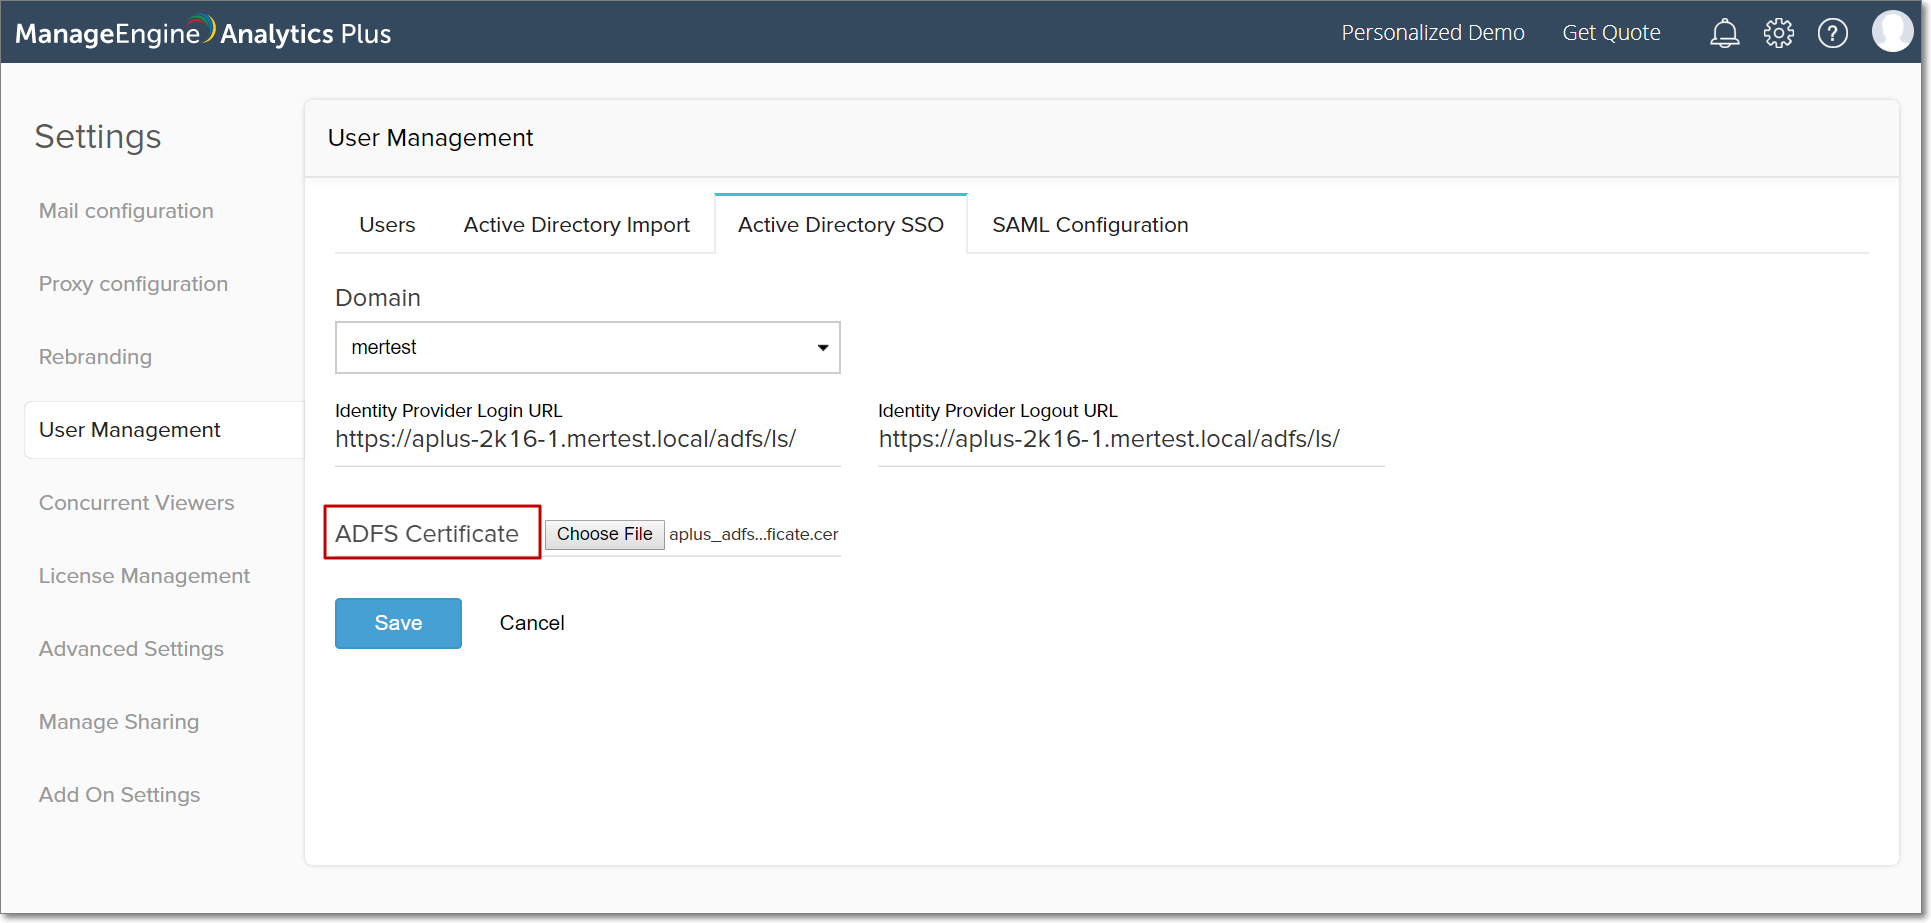Click the ManageEngine Analytics Plus logo
The width and height of the screenshot is (1931, 923).
click(x=203, y=33)
